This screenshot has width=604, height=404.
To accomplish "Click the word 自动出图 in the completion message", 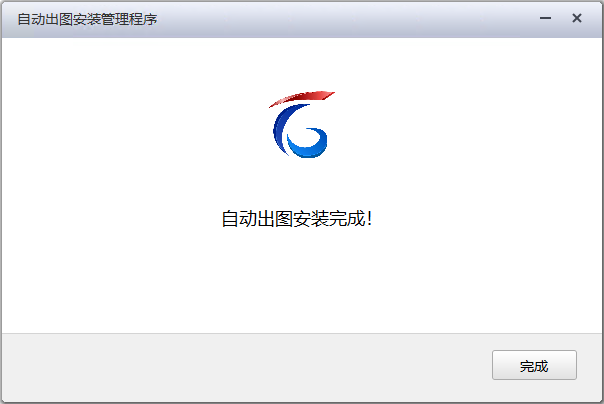I will point(257,219).
